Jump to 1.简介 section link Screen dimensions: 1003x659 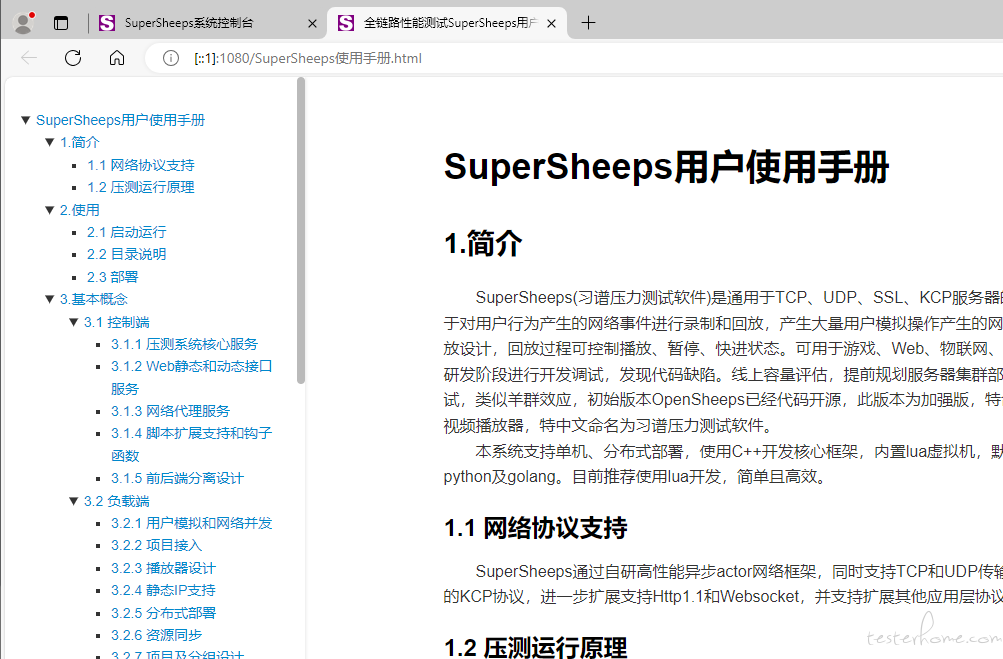click(x=80, y=142)
